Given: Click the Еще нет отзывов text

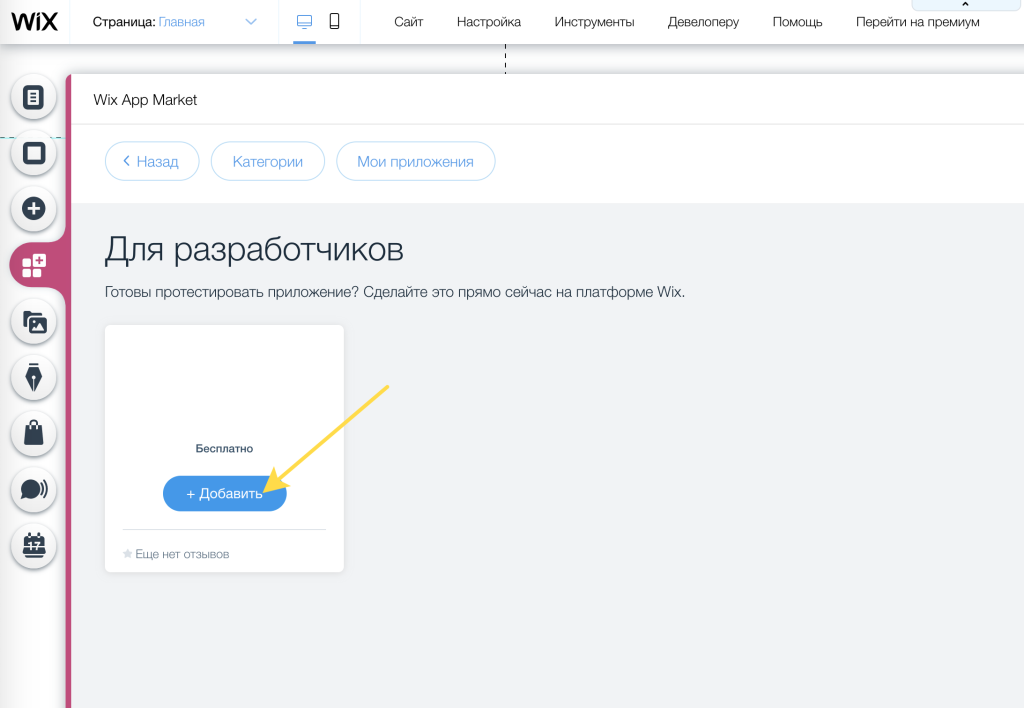Looking at the screenshot, I should pos(182,554).
